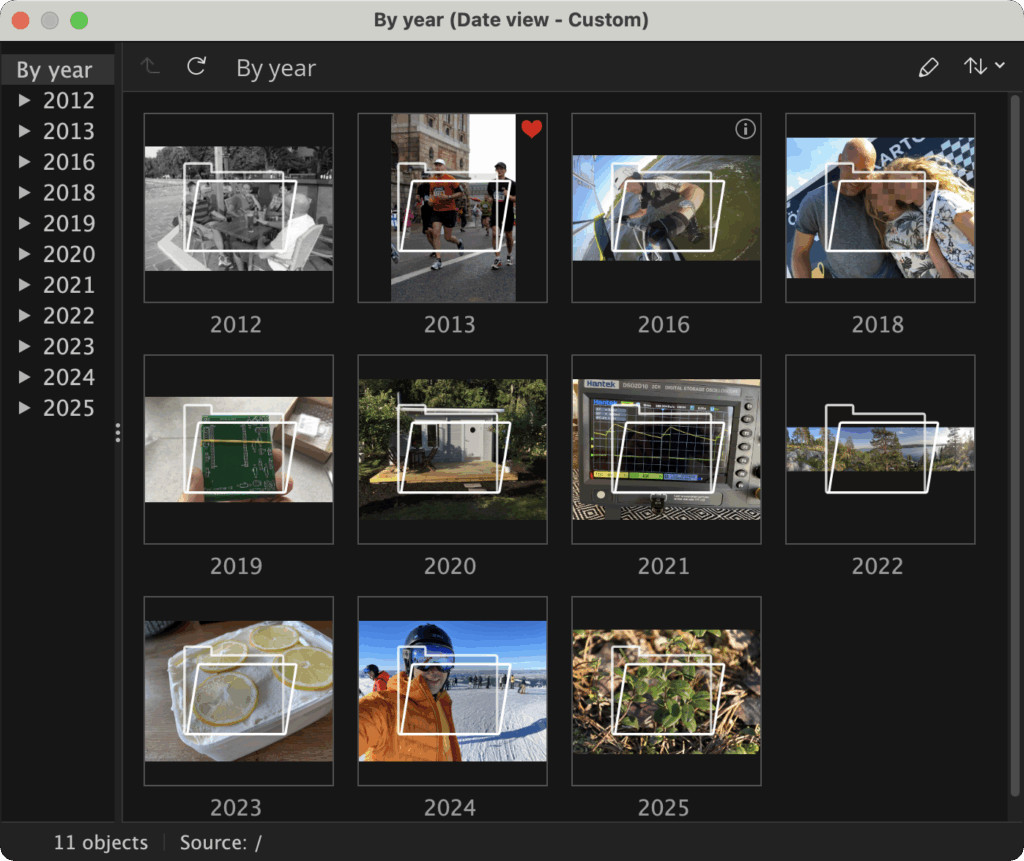
Task: Click the pencil edit icon
Action: coord(928,68)
